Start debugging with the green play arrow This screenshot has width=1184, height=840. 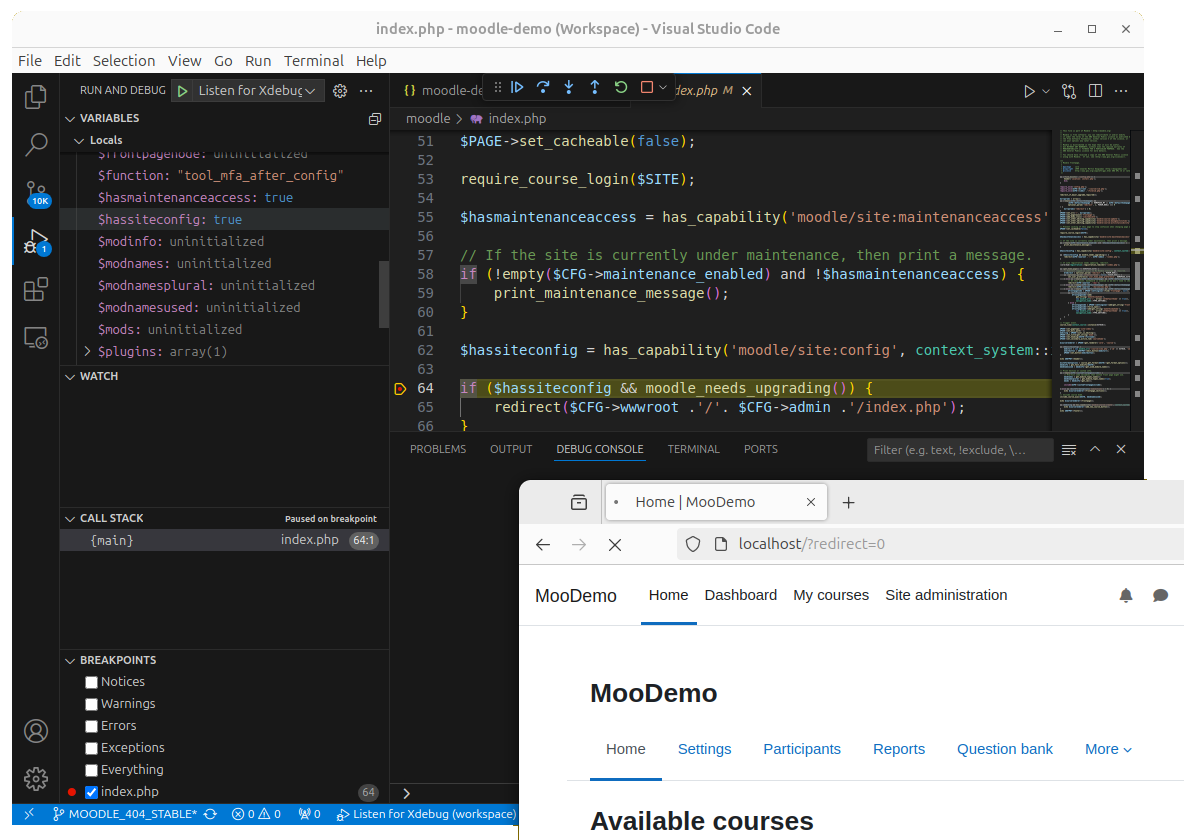pos(182,91)
